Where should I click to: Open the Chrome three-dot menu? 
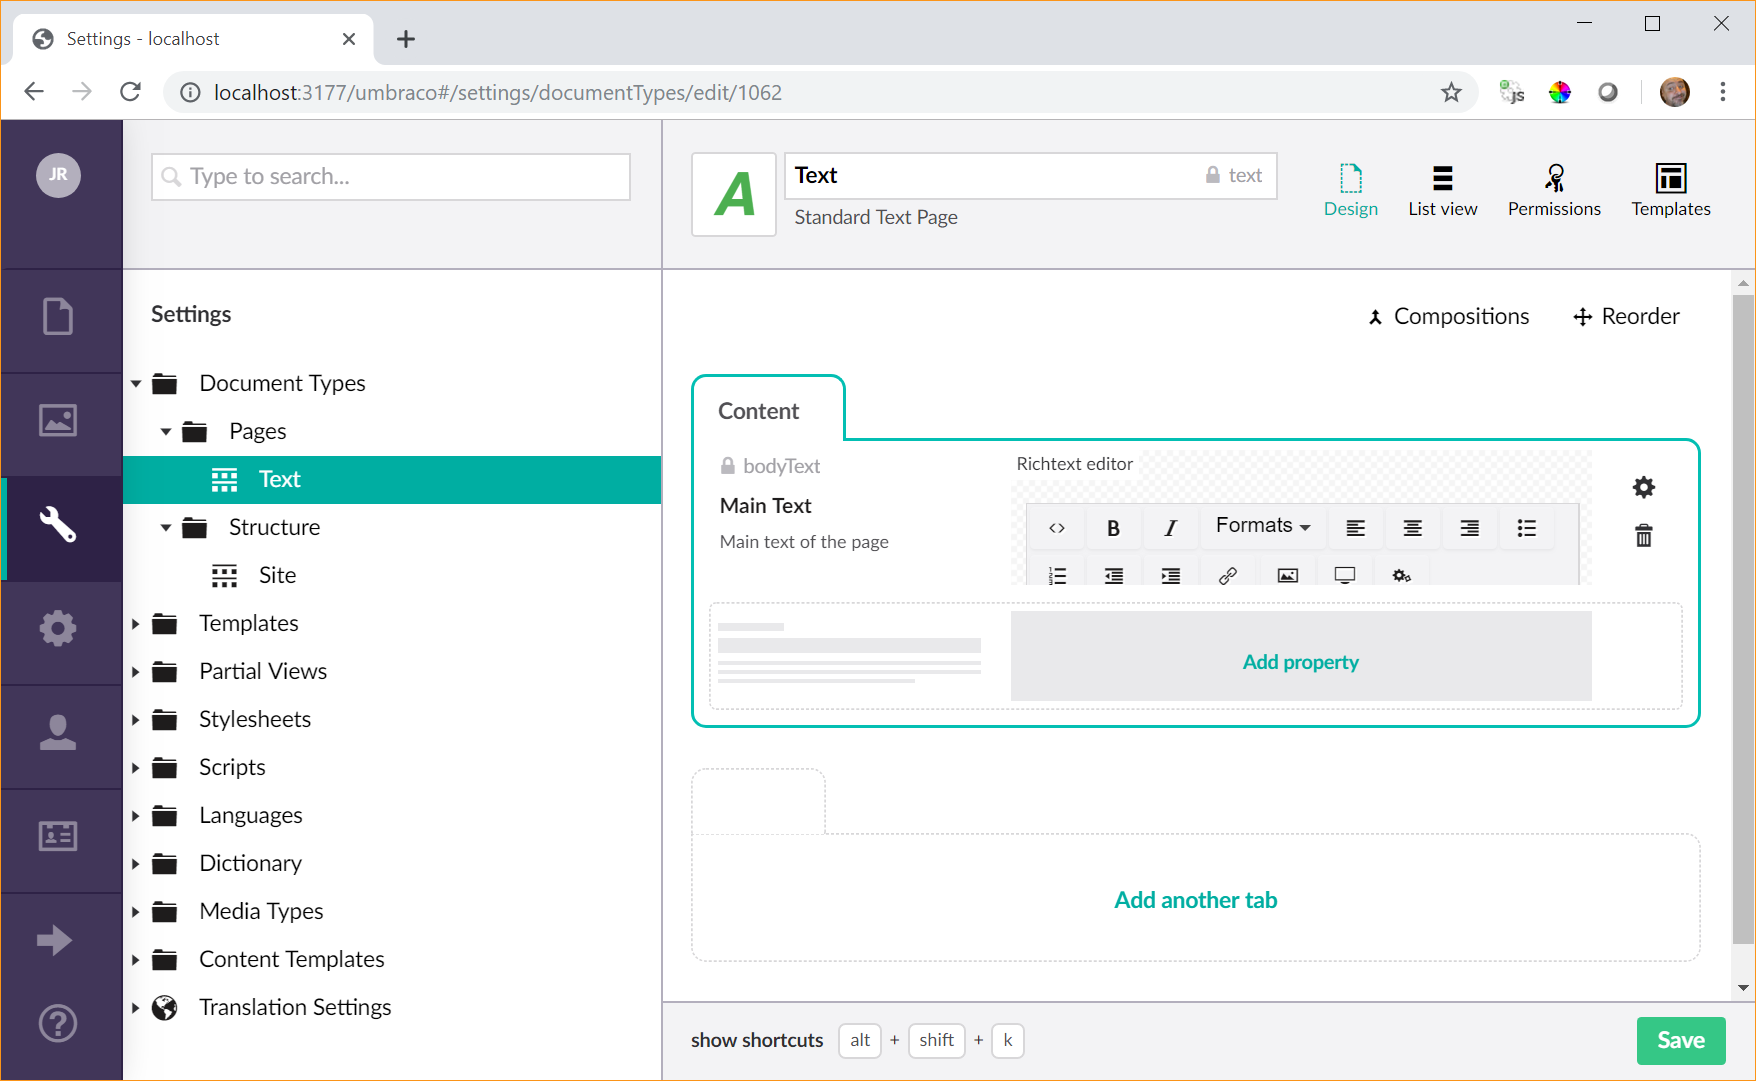click(x=1722, y=92)
